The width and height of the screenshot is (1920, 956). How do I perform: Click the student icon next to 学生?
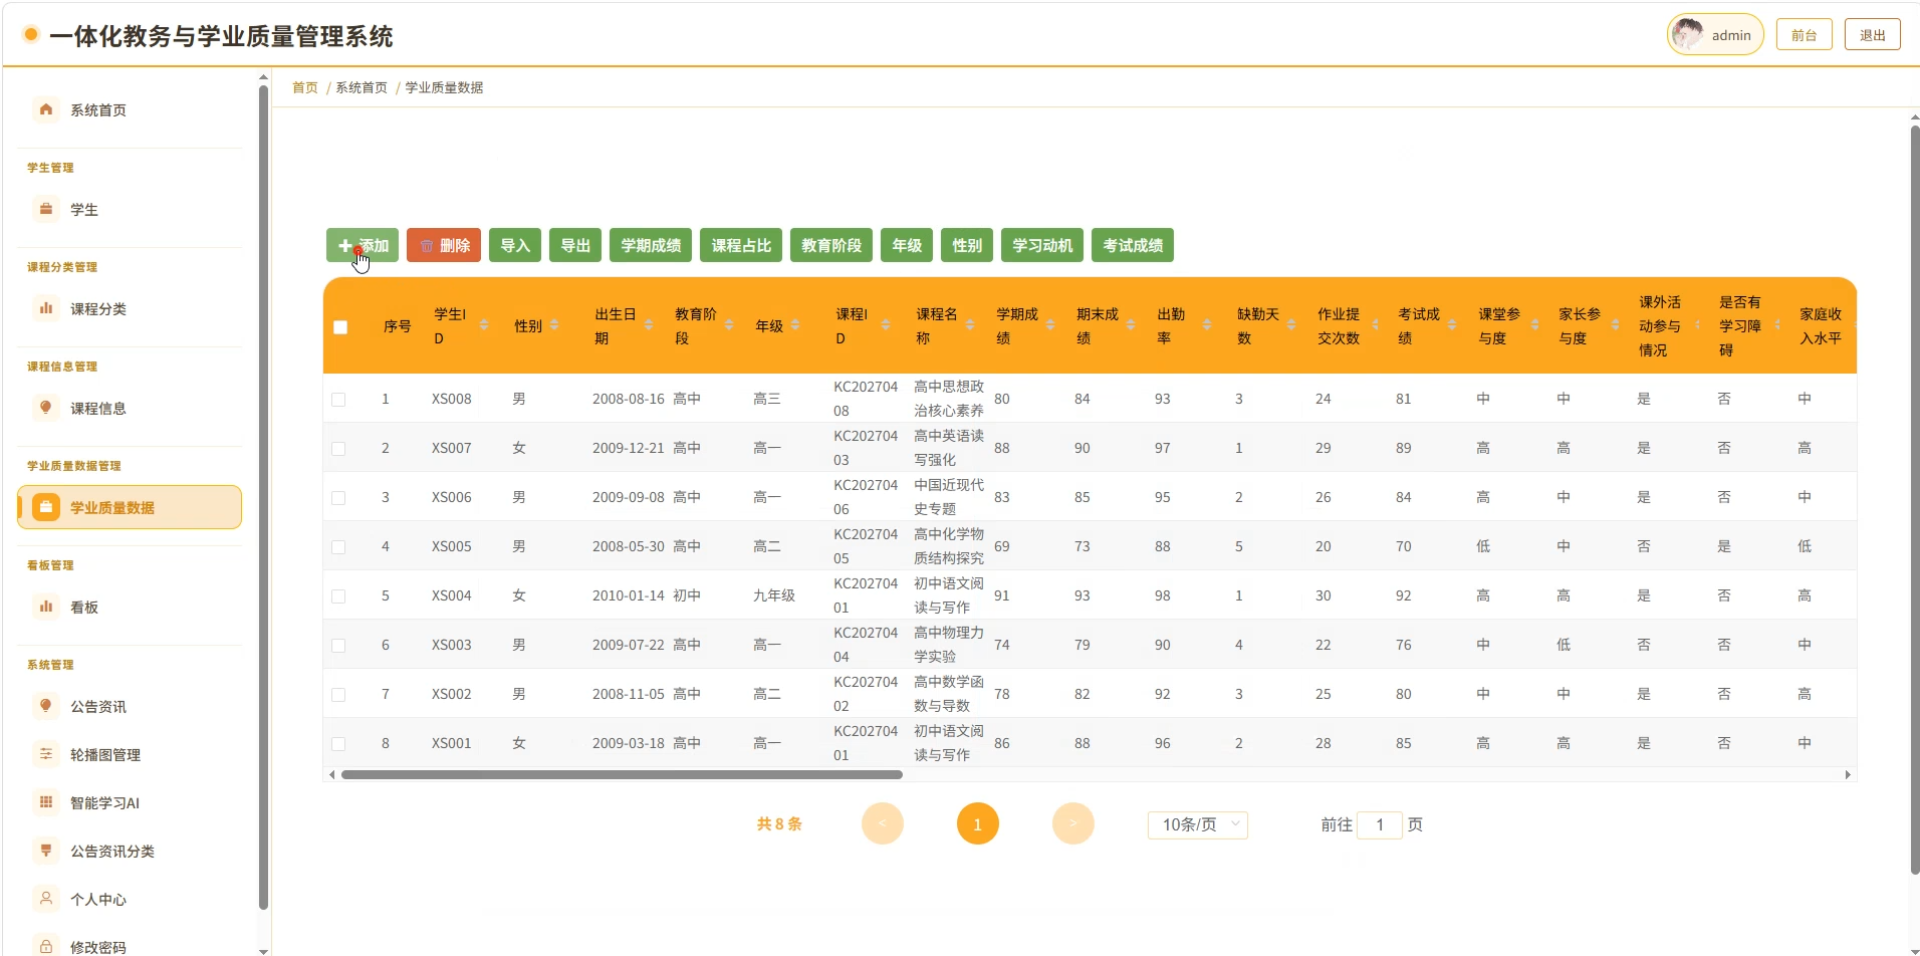tap(46, 209)
